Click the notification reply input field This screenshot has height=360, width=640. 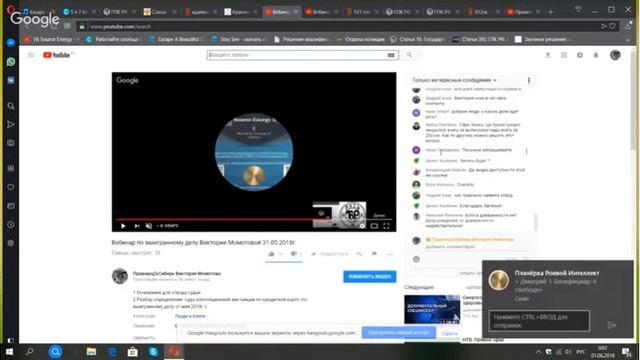pos(539,321)
